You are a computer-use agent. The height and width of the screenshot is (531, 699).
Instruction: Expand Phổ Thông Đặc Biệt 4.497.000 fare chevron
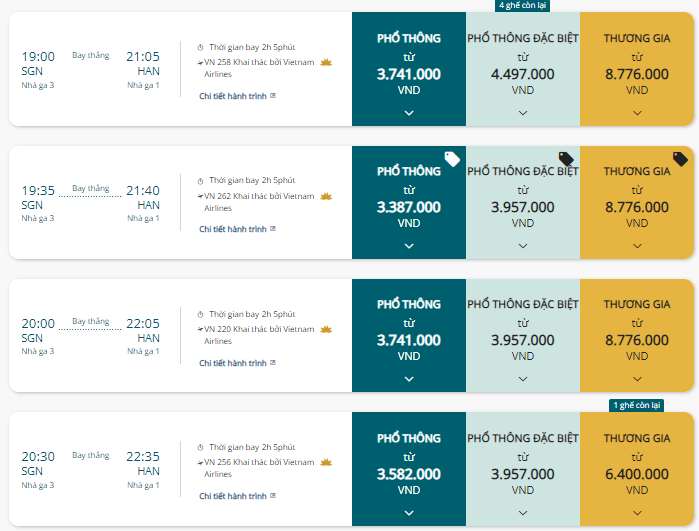click(x=523, y=113)
